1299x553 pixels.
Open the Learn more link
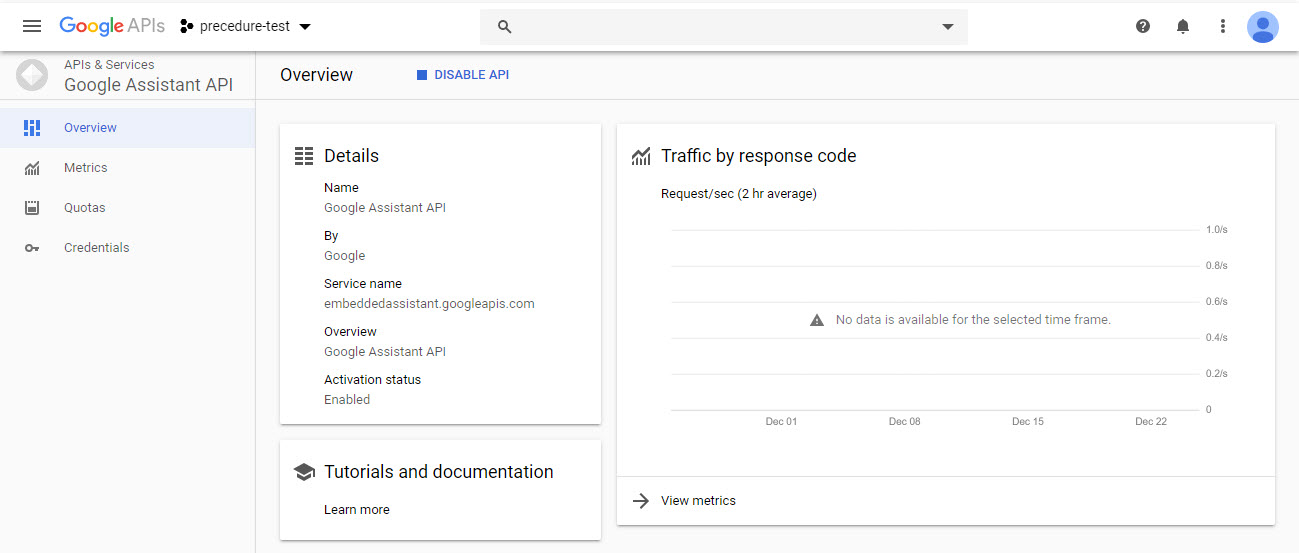357,510
